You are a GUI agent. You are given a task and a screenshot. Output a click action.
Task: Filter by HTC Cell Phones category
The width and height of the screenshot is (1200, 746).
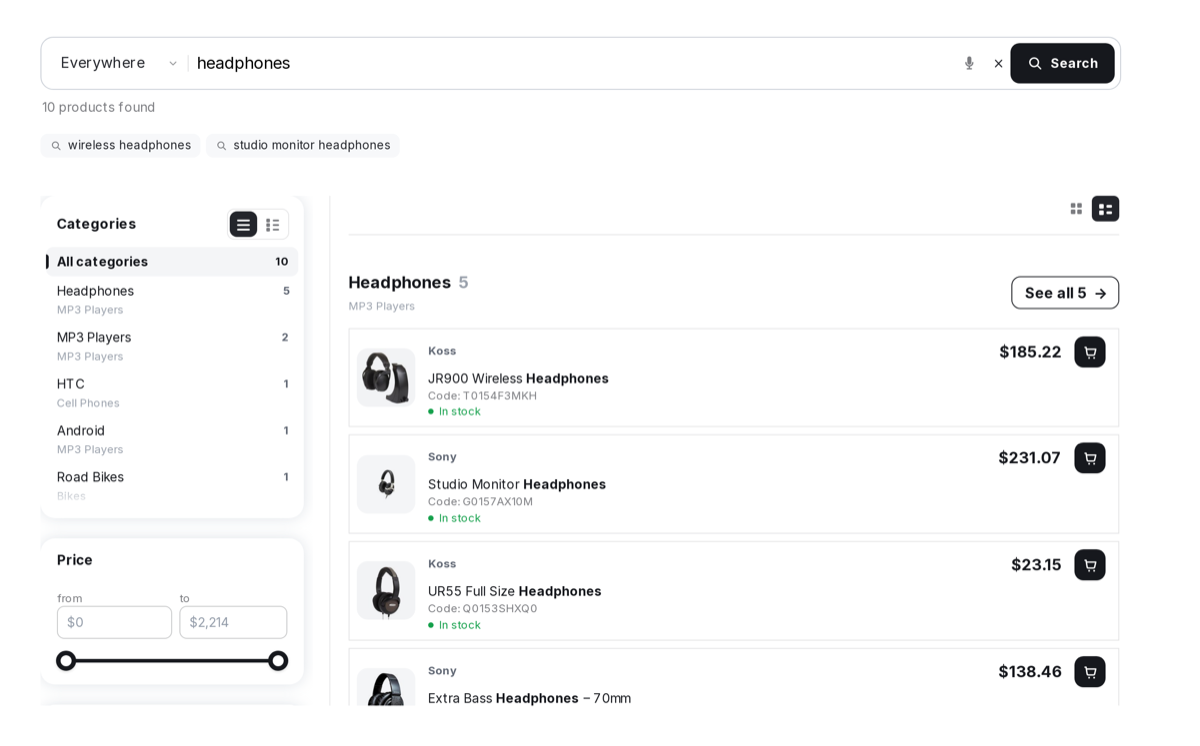172,393
